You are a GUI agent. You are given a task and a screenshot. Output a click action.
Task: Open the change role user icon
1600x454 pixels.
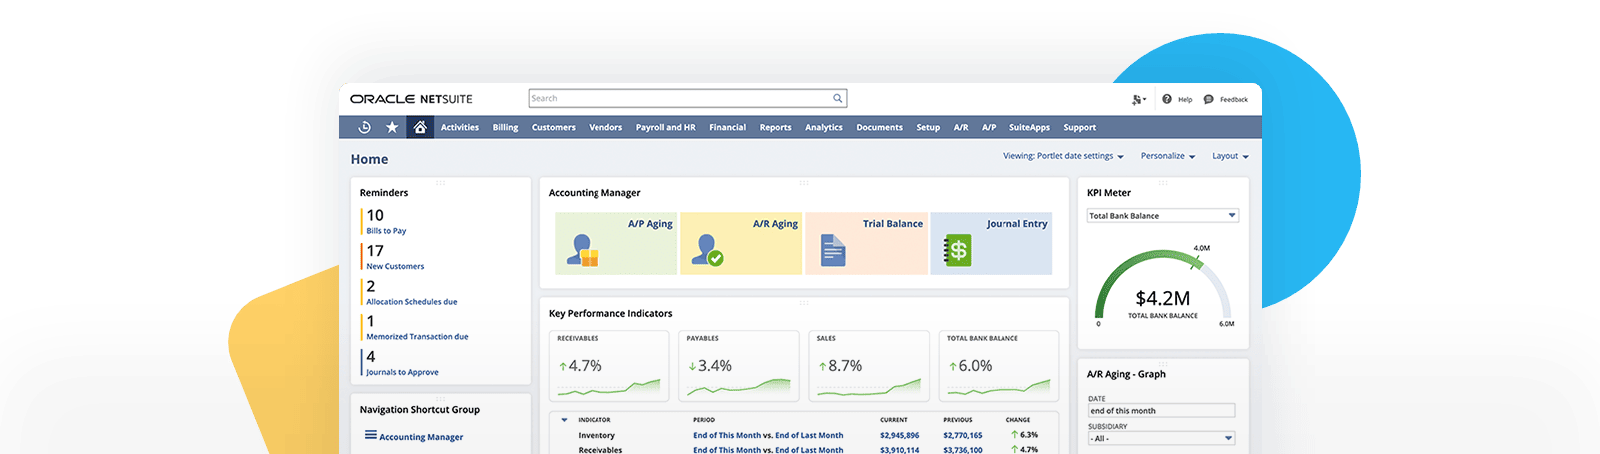tap(1138, 99)
